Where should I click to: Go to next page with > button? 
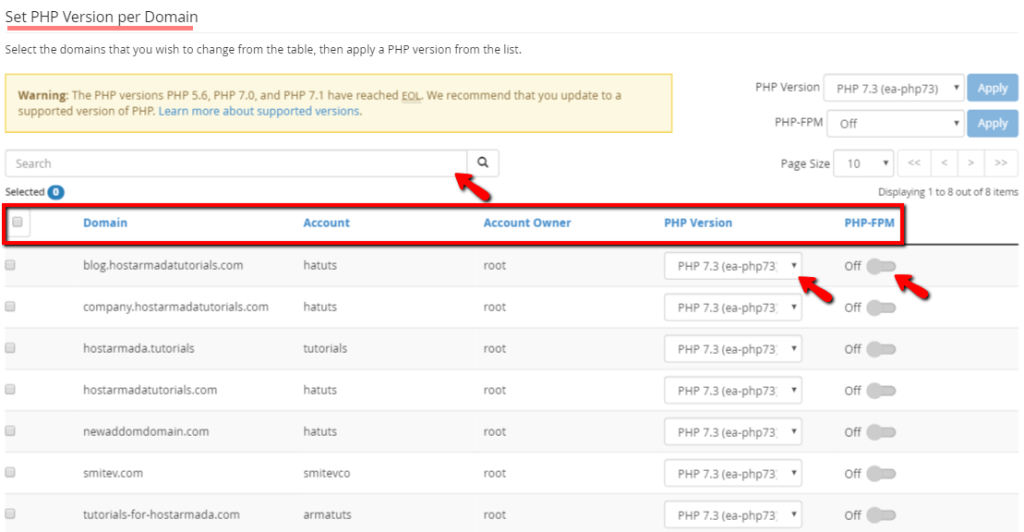click(971, 163)
